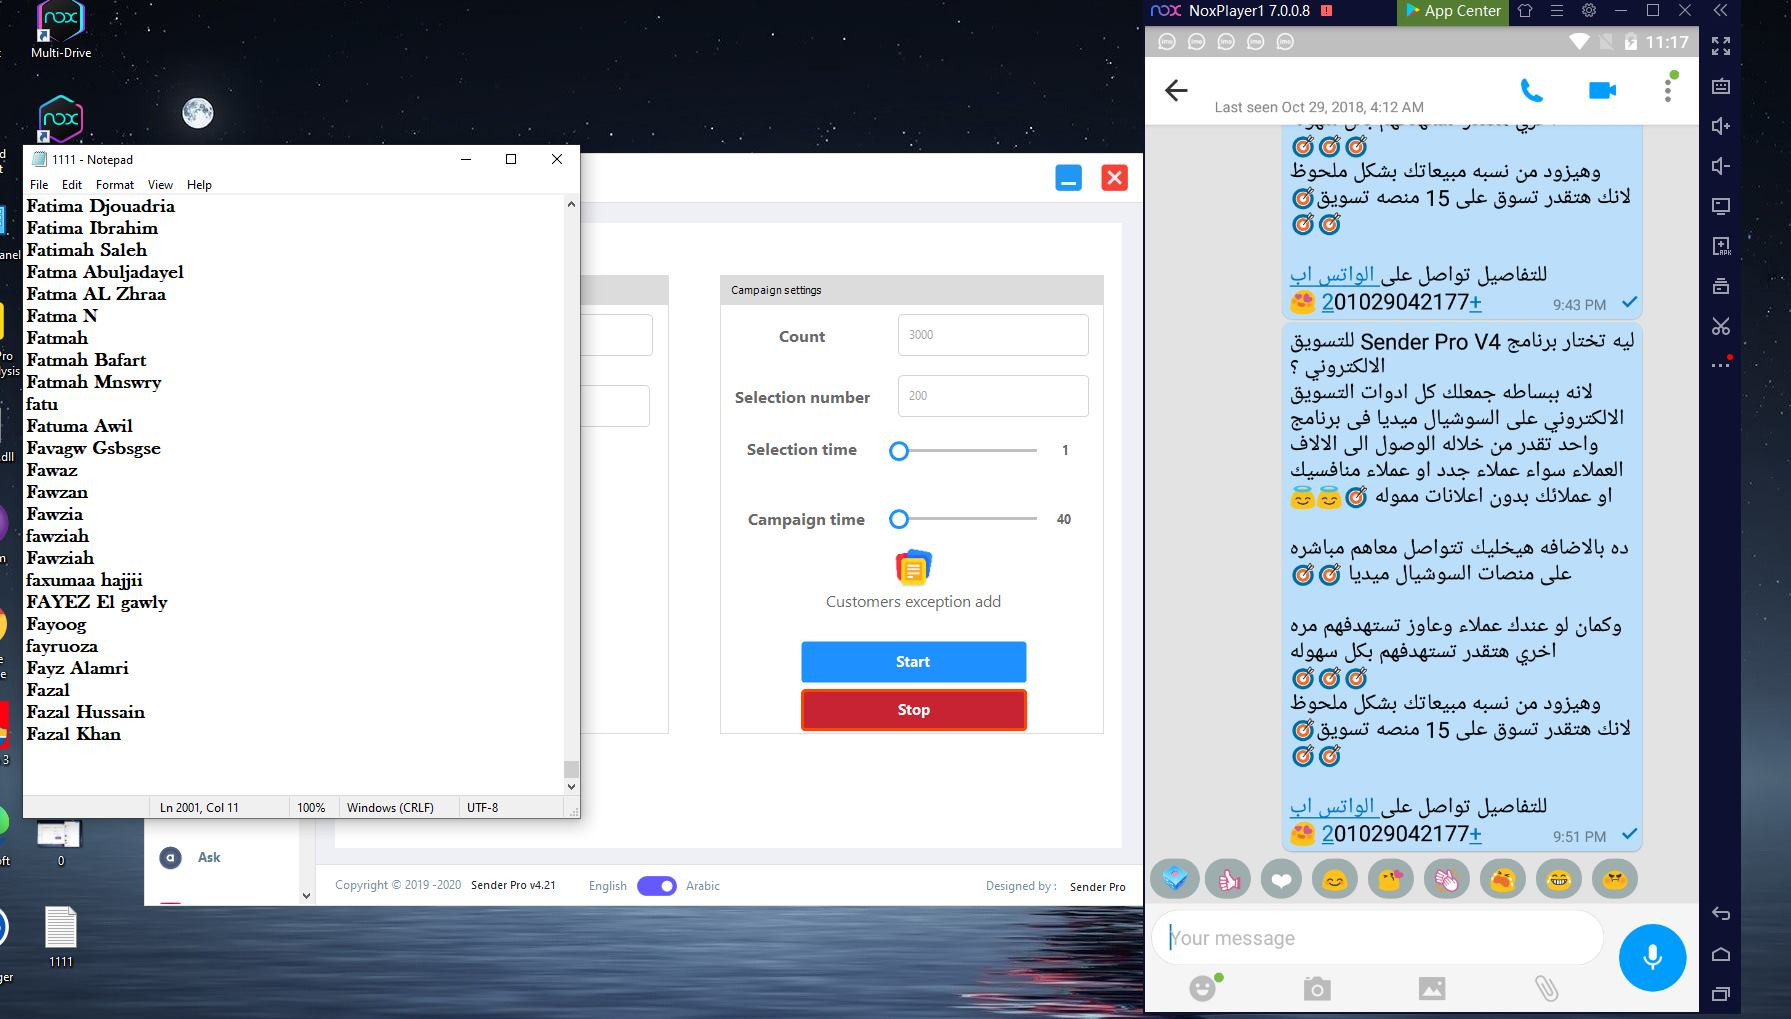Open Nox keyboard mapping icon in sidebar
Viewport: 1791px width, 1019px height.
(1721, 86)
